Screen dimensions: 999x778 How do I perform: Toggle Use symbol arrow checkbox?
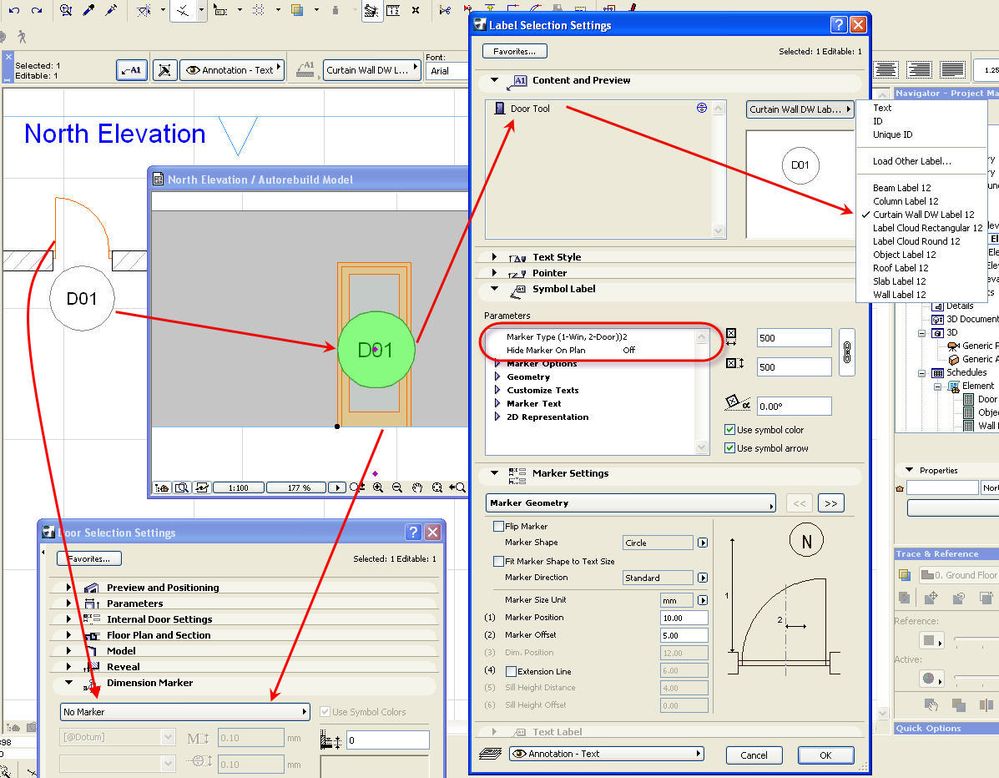730,448
